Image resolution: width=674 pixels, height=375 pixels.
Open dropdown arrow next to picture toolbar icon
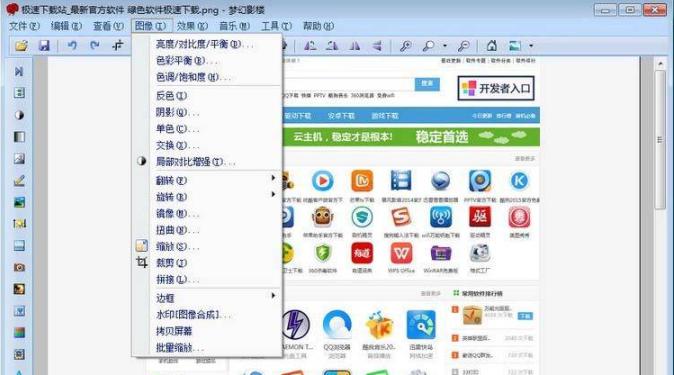pos(531,46)
